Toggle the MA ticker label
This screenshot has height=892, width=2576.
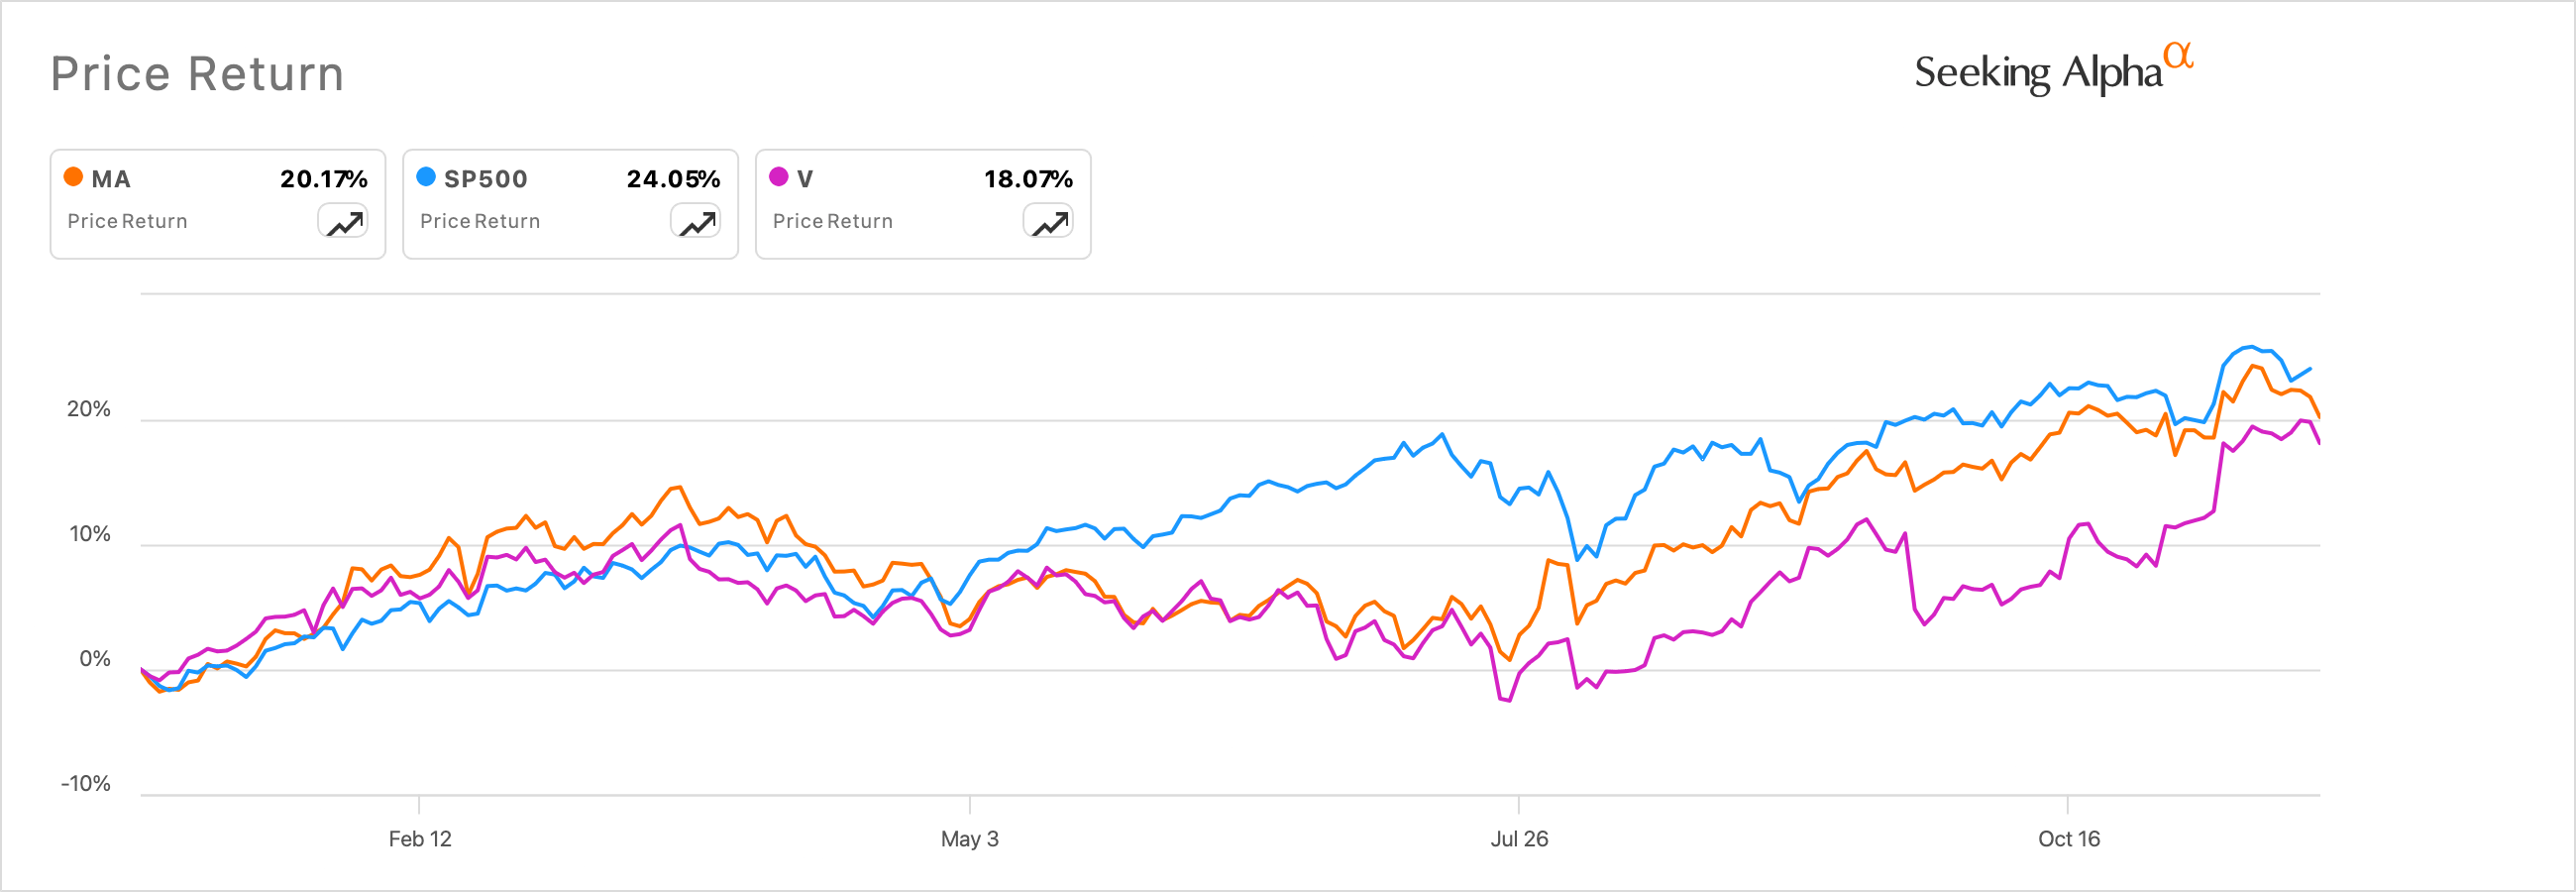pos(111,179)
